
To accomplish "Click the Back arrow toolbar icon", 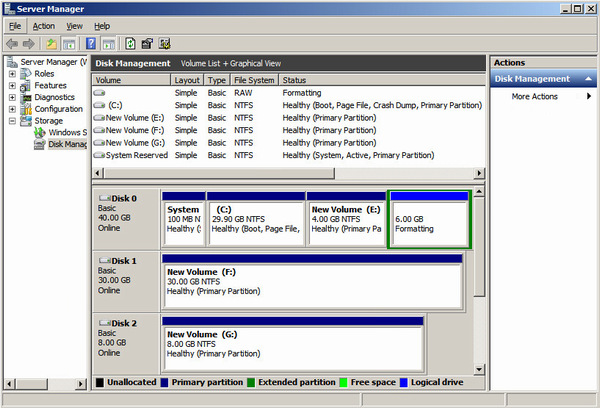I will pos(12,44).
